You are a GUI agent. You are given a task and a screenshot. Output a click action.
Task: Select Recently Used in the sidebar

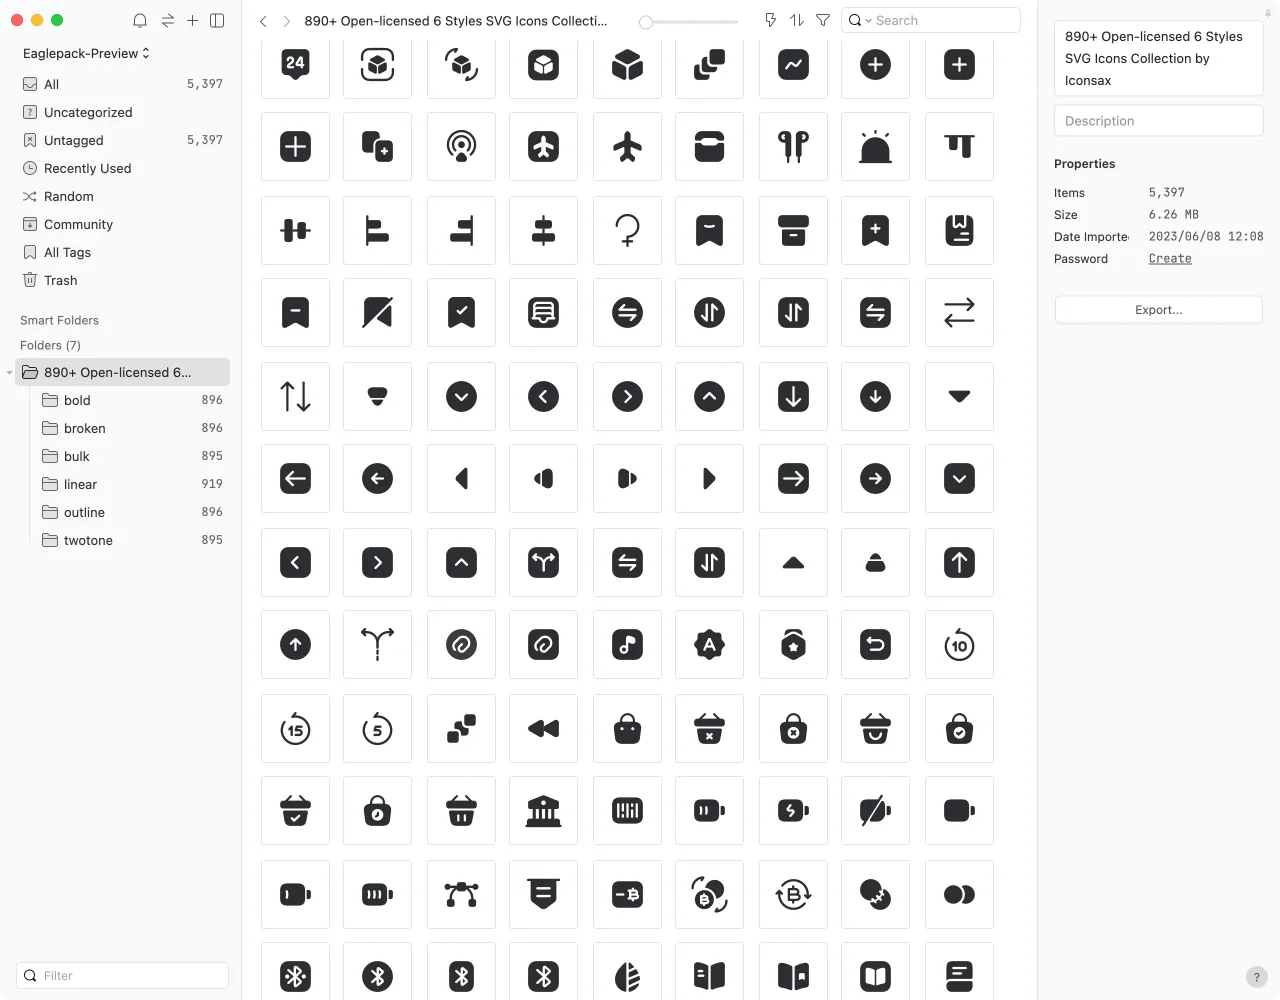pos(87,168)
